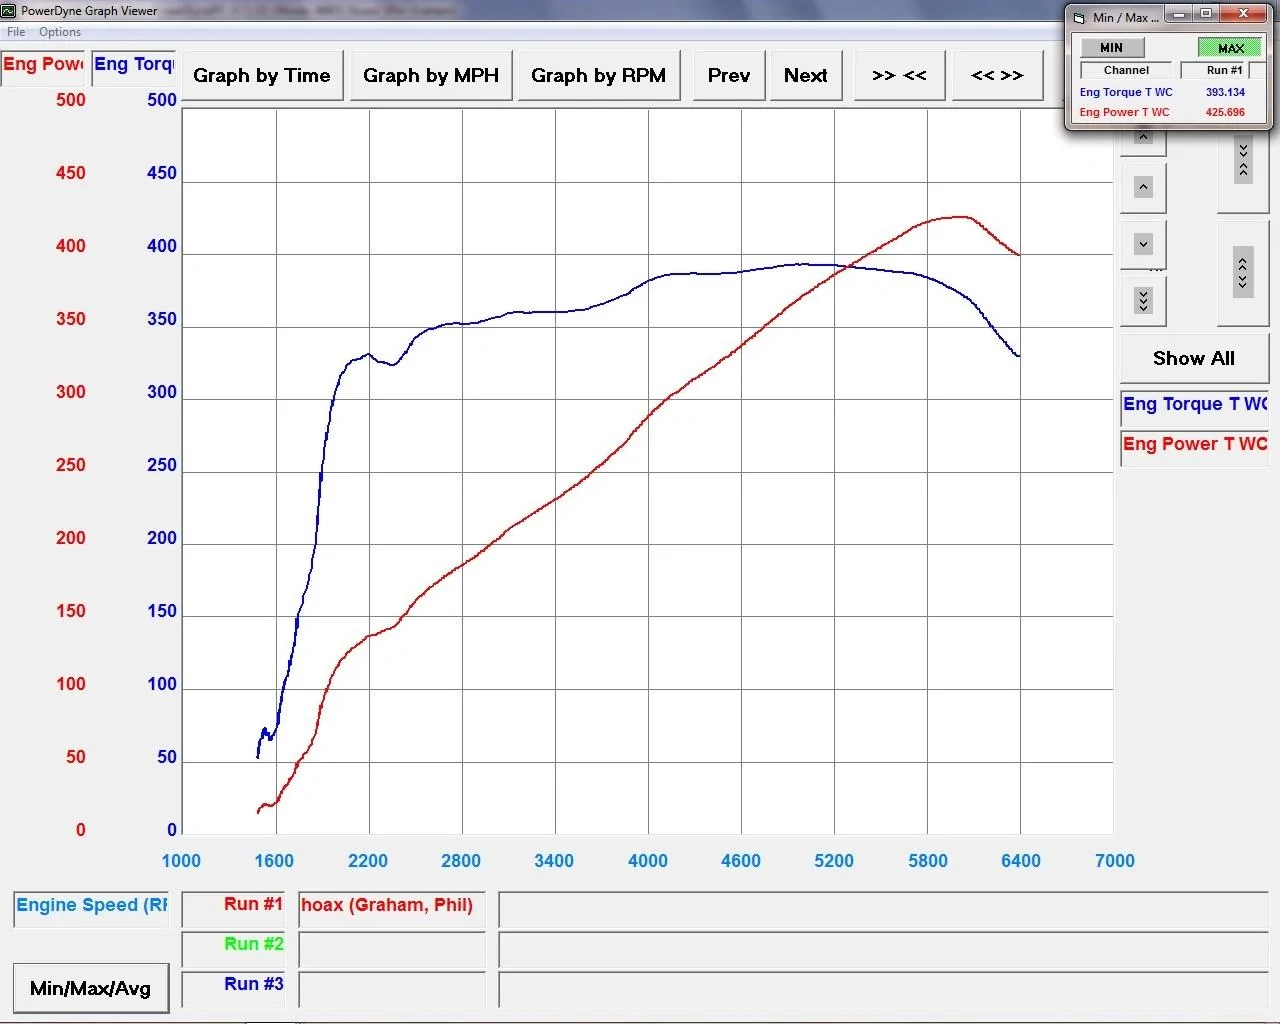Click the max torque value 393.134
Image resolution: width=1280 pixels, height=1024 pixels.
pyautogui.click(x=1225, y=92)
